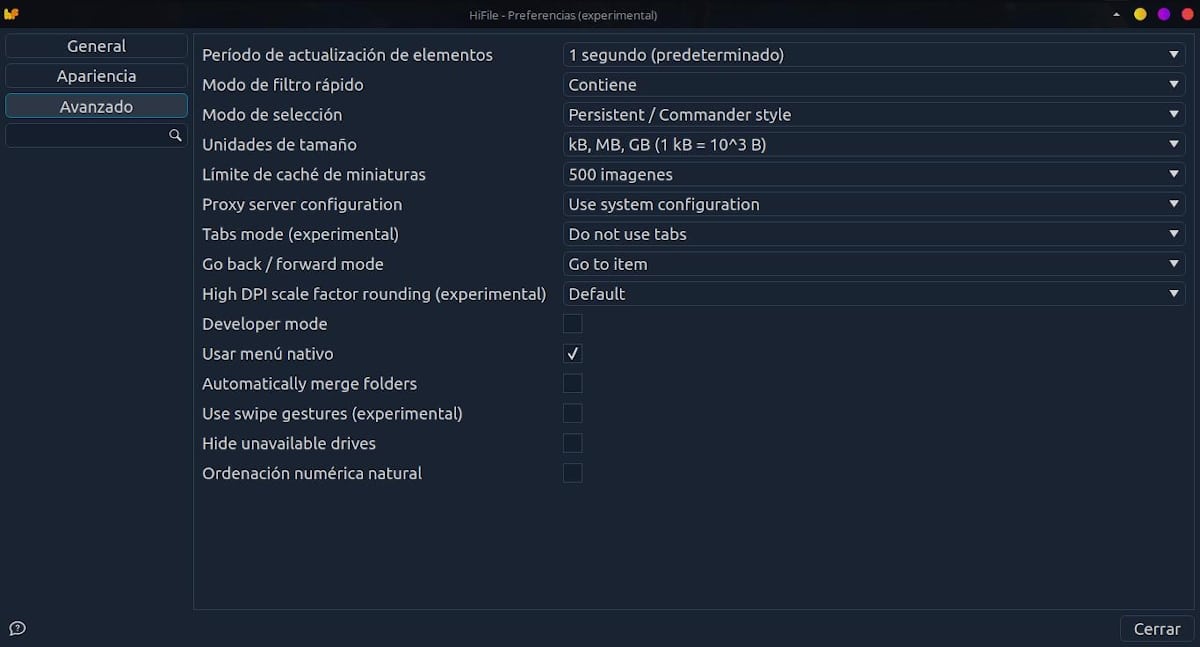
Task: Click the small up-arrow titlebar icon
Action: pyautogui.click(x=1117, y=15)
